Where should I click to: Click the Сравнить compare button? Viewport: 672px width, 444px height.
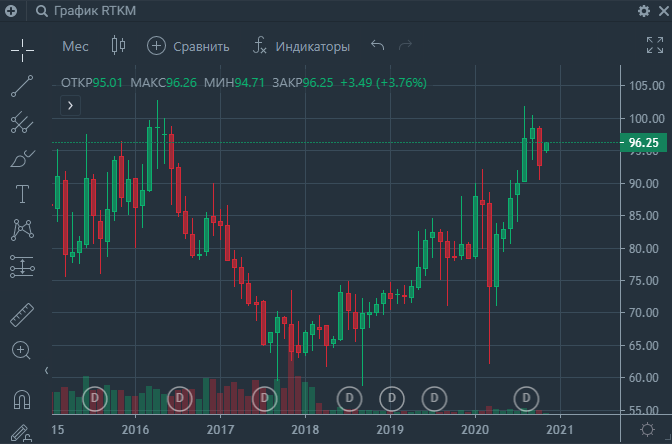[x=188, y=46]
